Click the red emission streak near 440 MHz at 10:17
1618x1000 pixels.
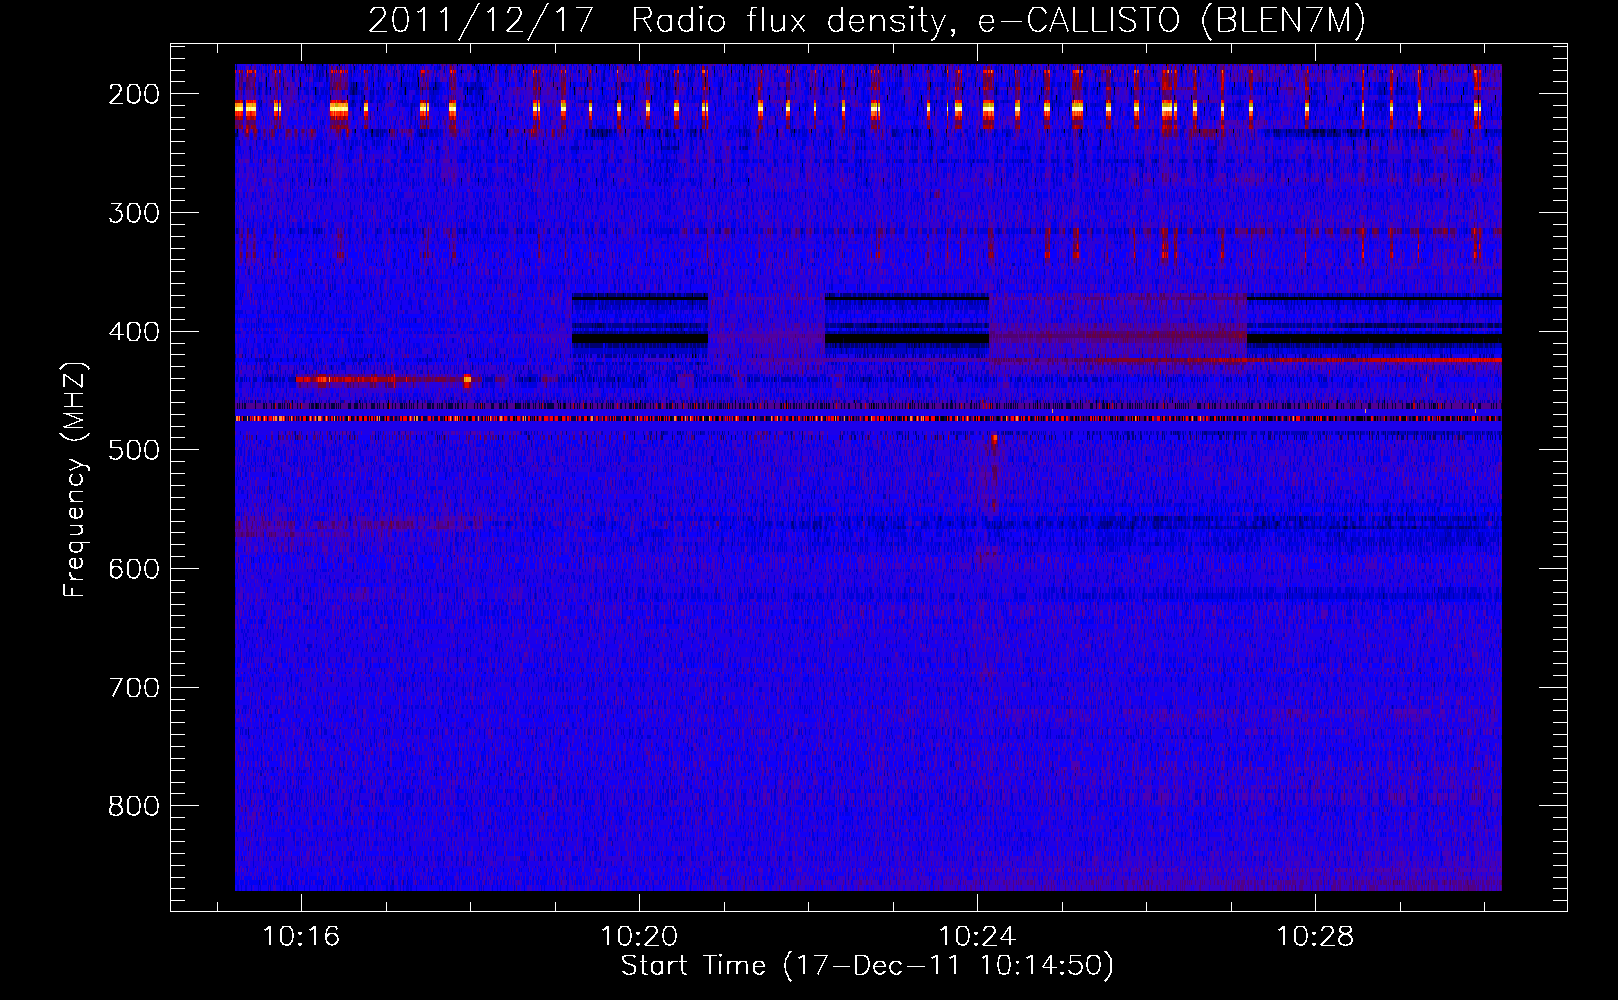coord(384,380)
